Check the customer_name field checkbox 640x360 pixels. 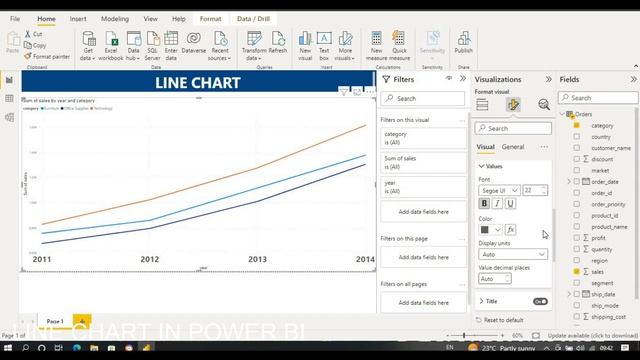[x=576, y=148]
